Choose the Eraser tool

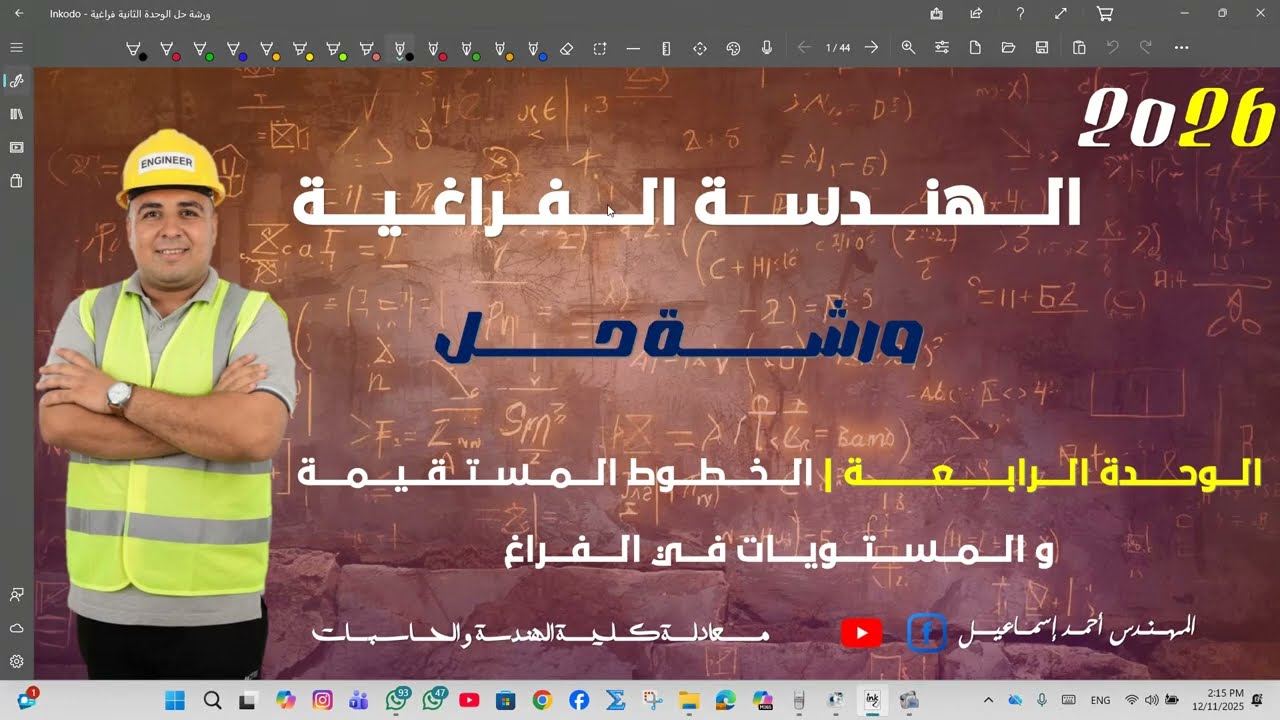click(x=566, y=48)
